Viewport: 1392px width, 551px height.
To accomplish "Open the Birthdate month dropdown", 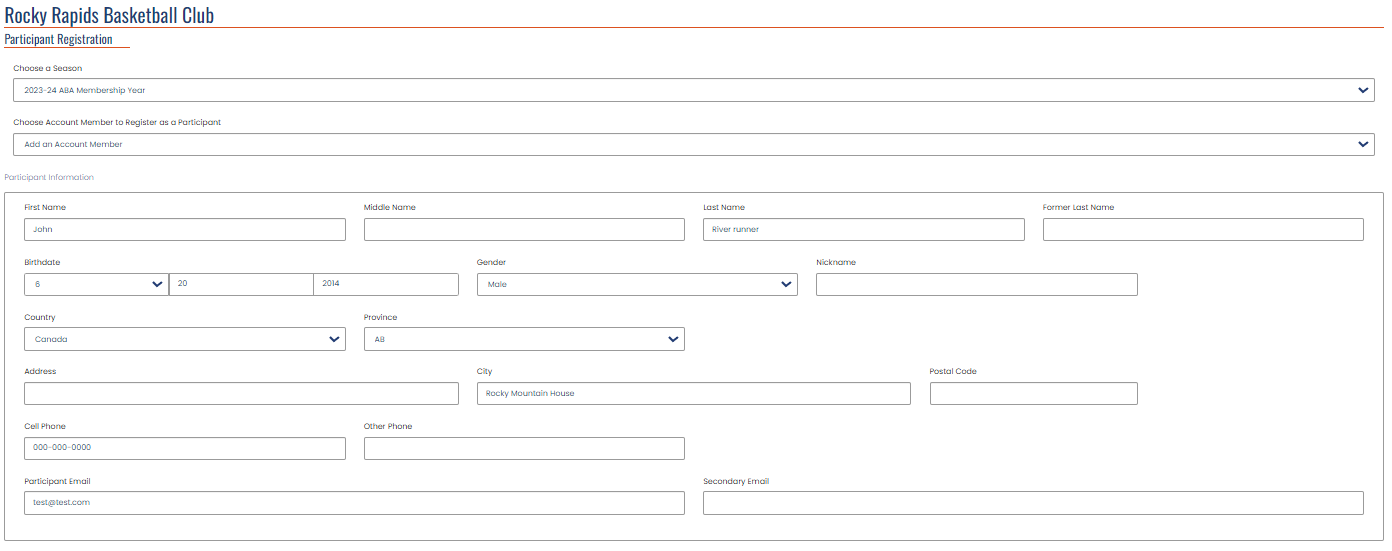I will tap(96, 284).
